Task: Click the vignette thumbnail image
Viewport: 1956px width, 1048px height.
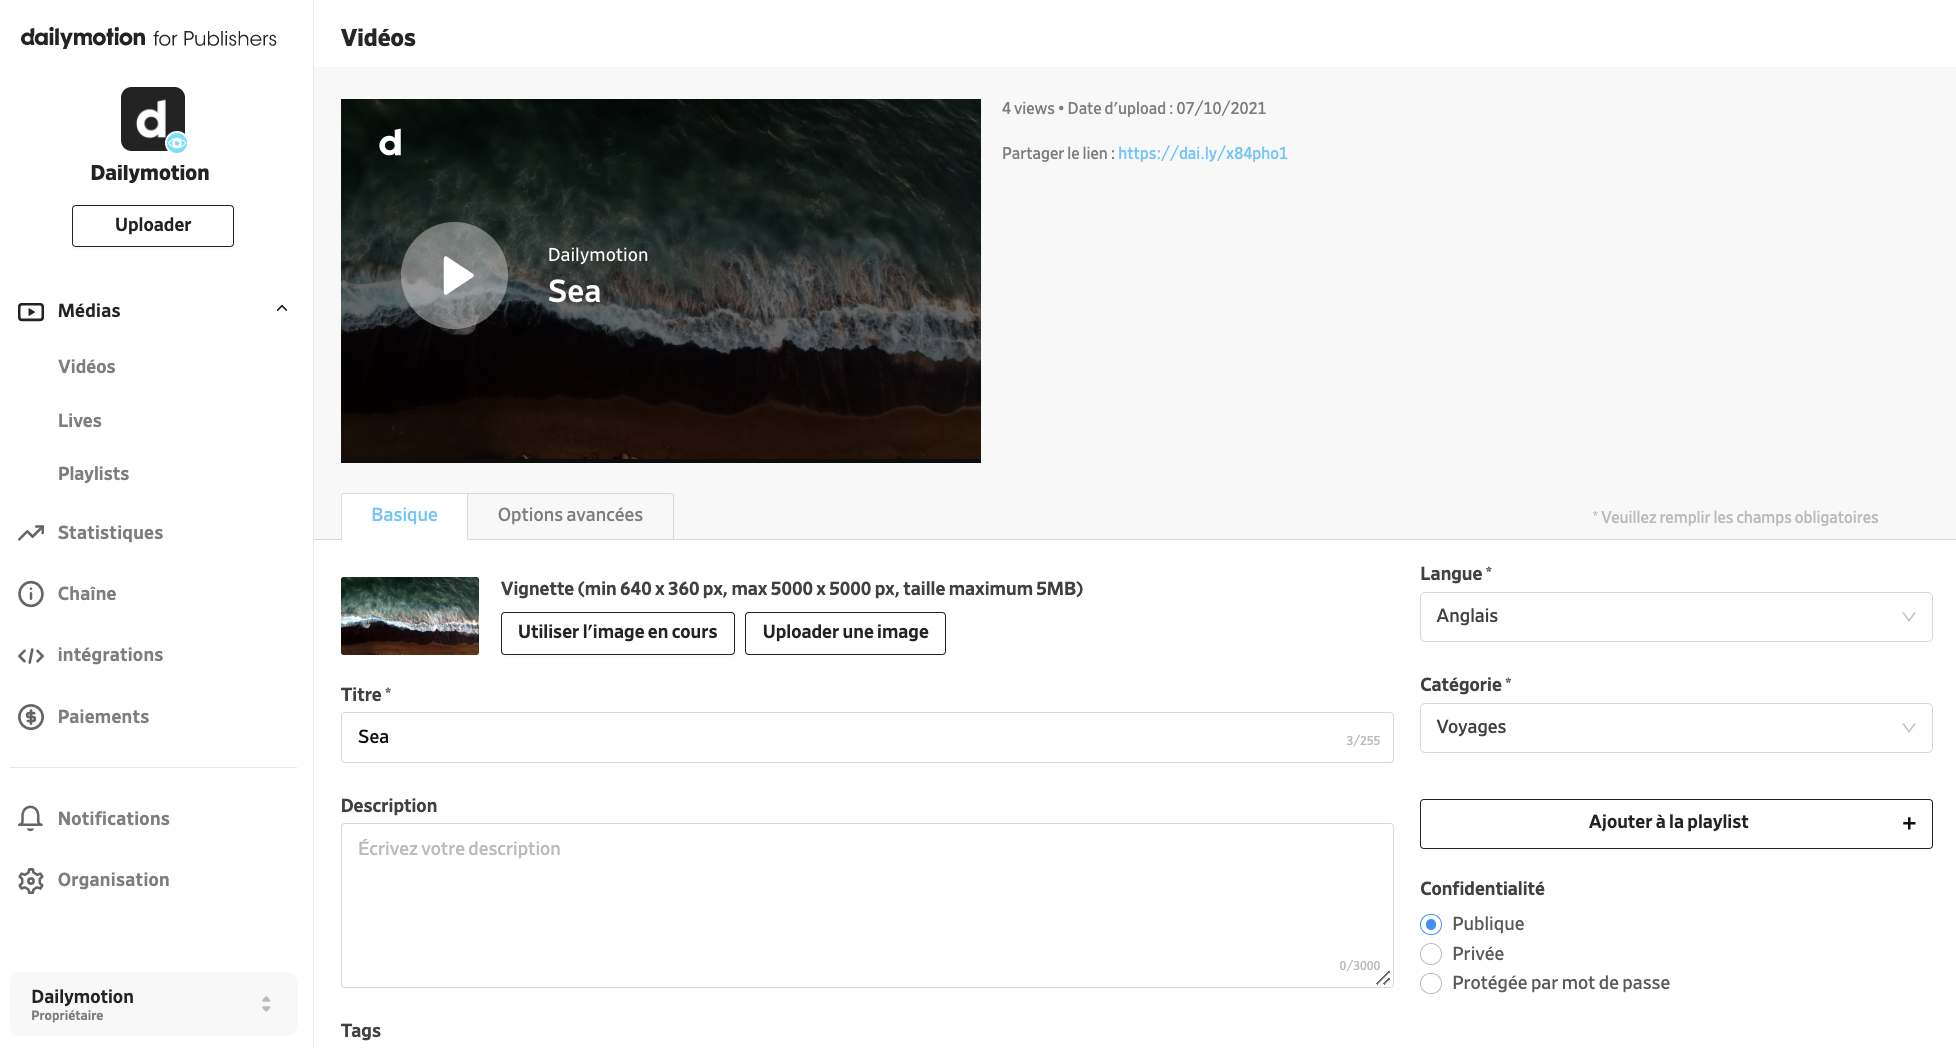Action: tap(410, 616)
